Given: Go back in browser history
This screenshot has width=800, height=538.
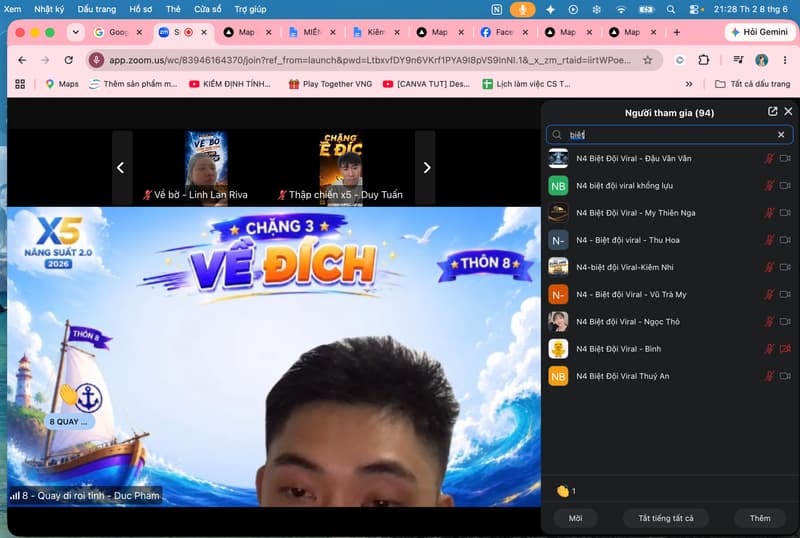Looking at the screenshot, I should (x=22, y=60).
